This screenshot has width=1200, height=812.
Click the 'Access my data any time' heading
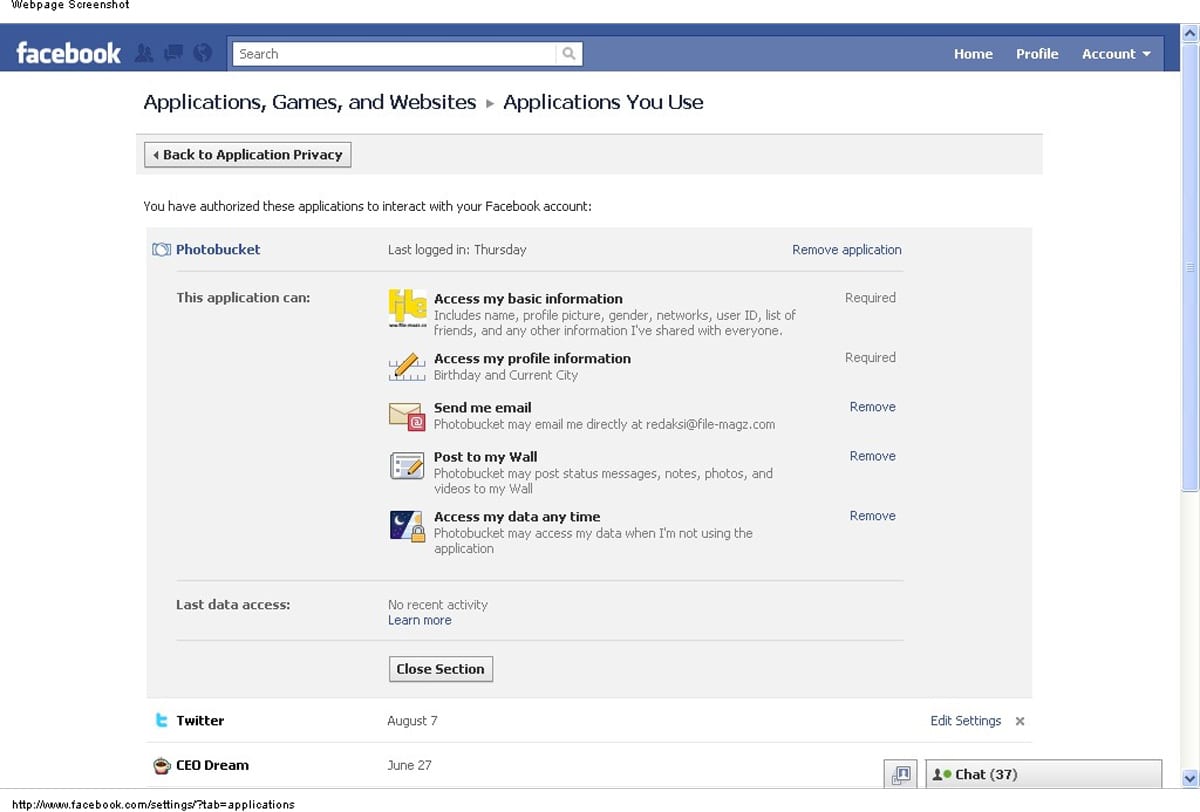(x=517, y=517)
